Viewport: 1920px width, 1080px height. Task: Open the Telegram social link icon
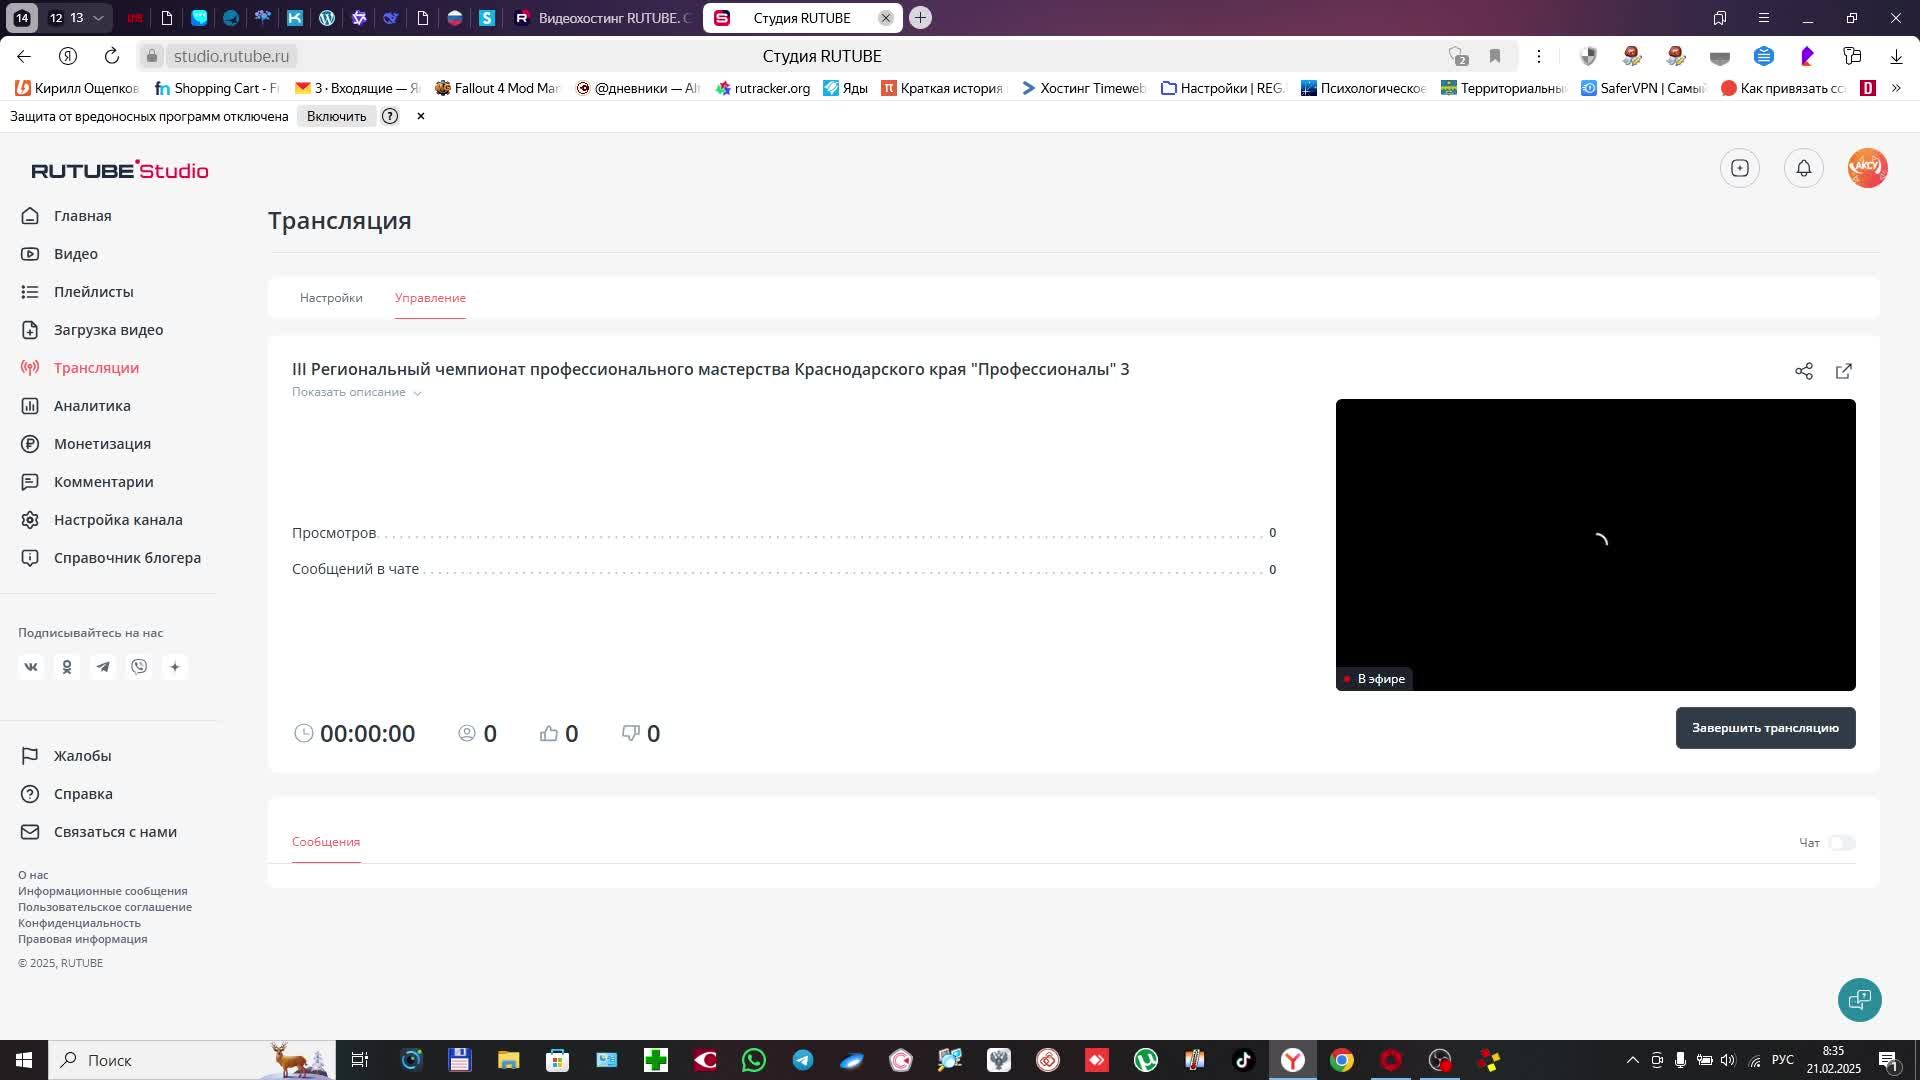pos(103,667)
